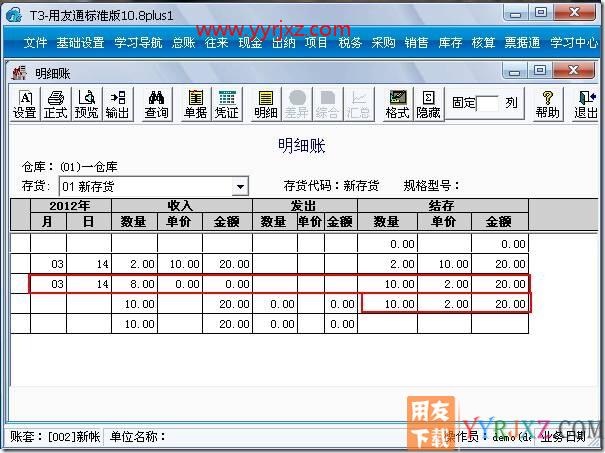The image size is (605, 453).
Task: Open the 文件 menu
Action: point(35,42)
